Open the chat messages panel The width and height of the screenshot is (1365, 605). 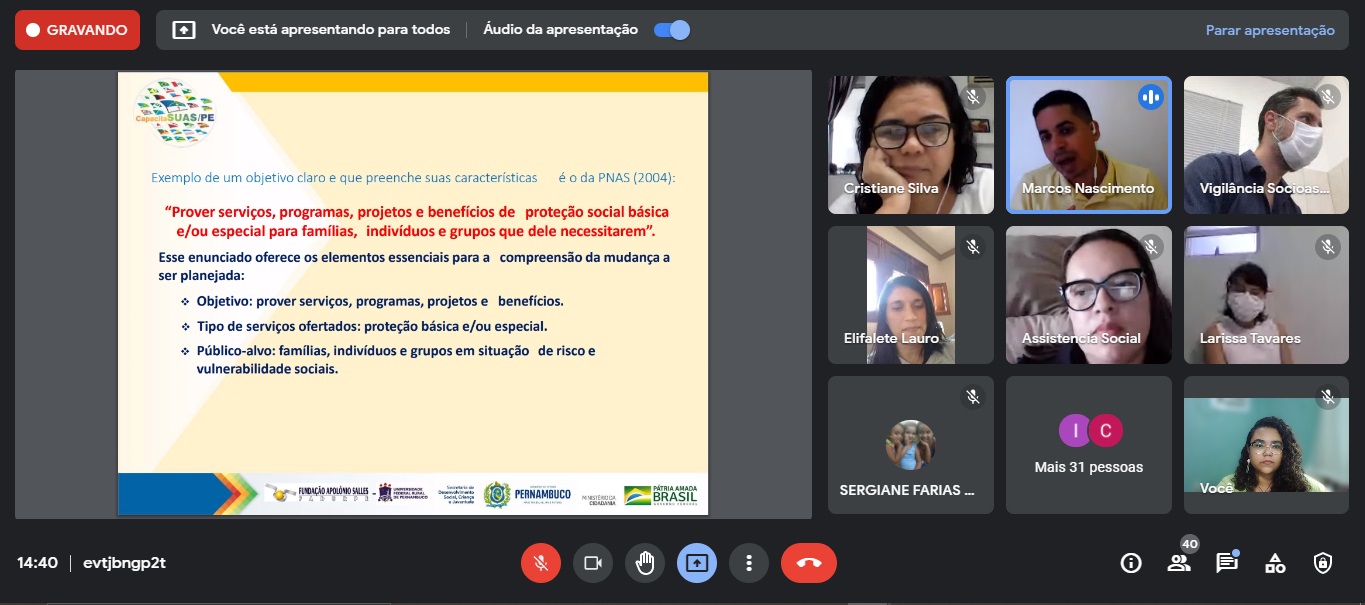click(1227, 563)
